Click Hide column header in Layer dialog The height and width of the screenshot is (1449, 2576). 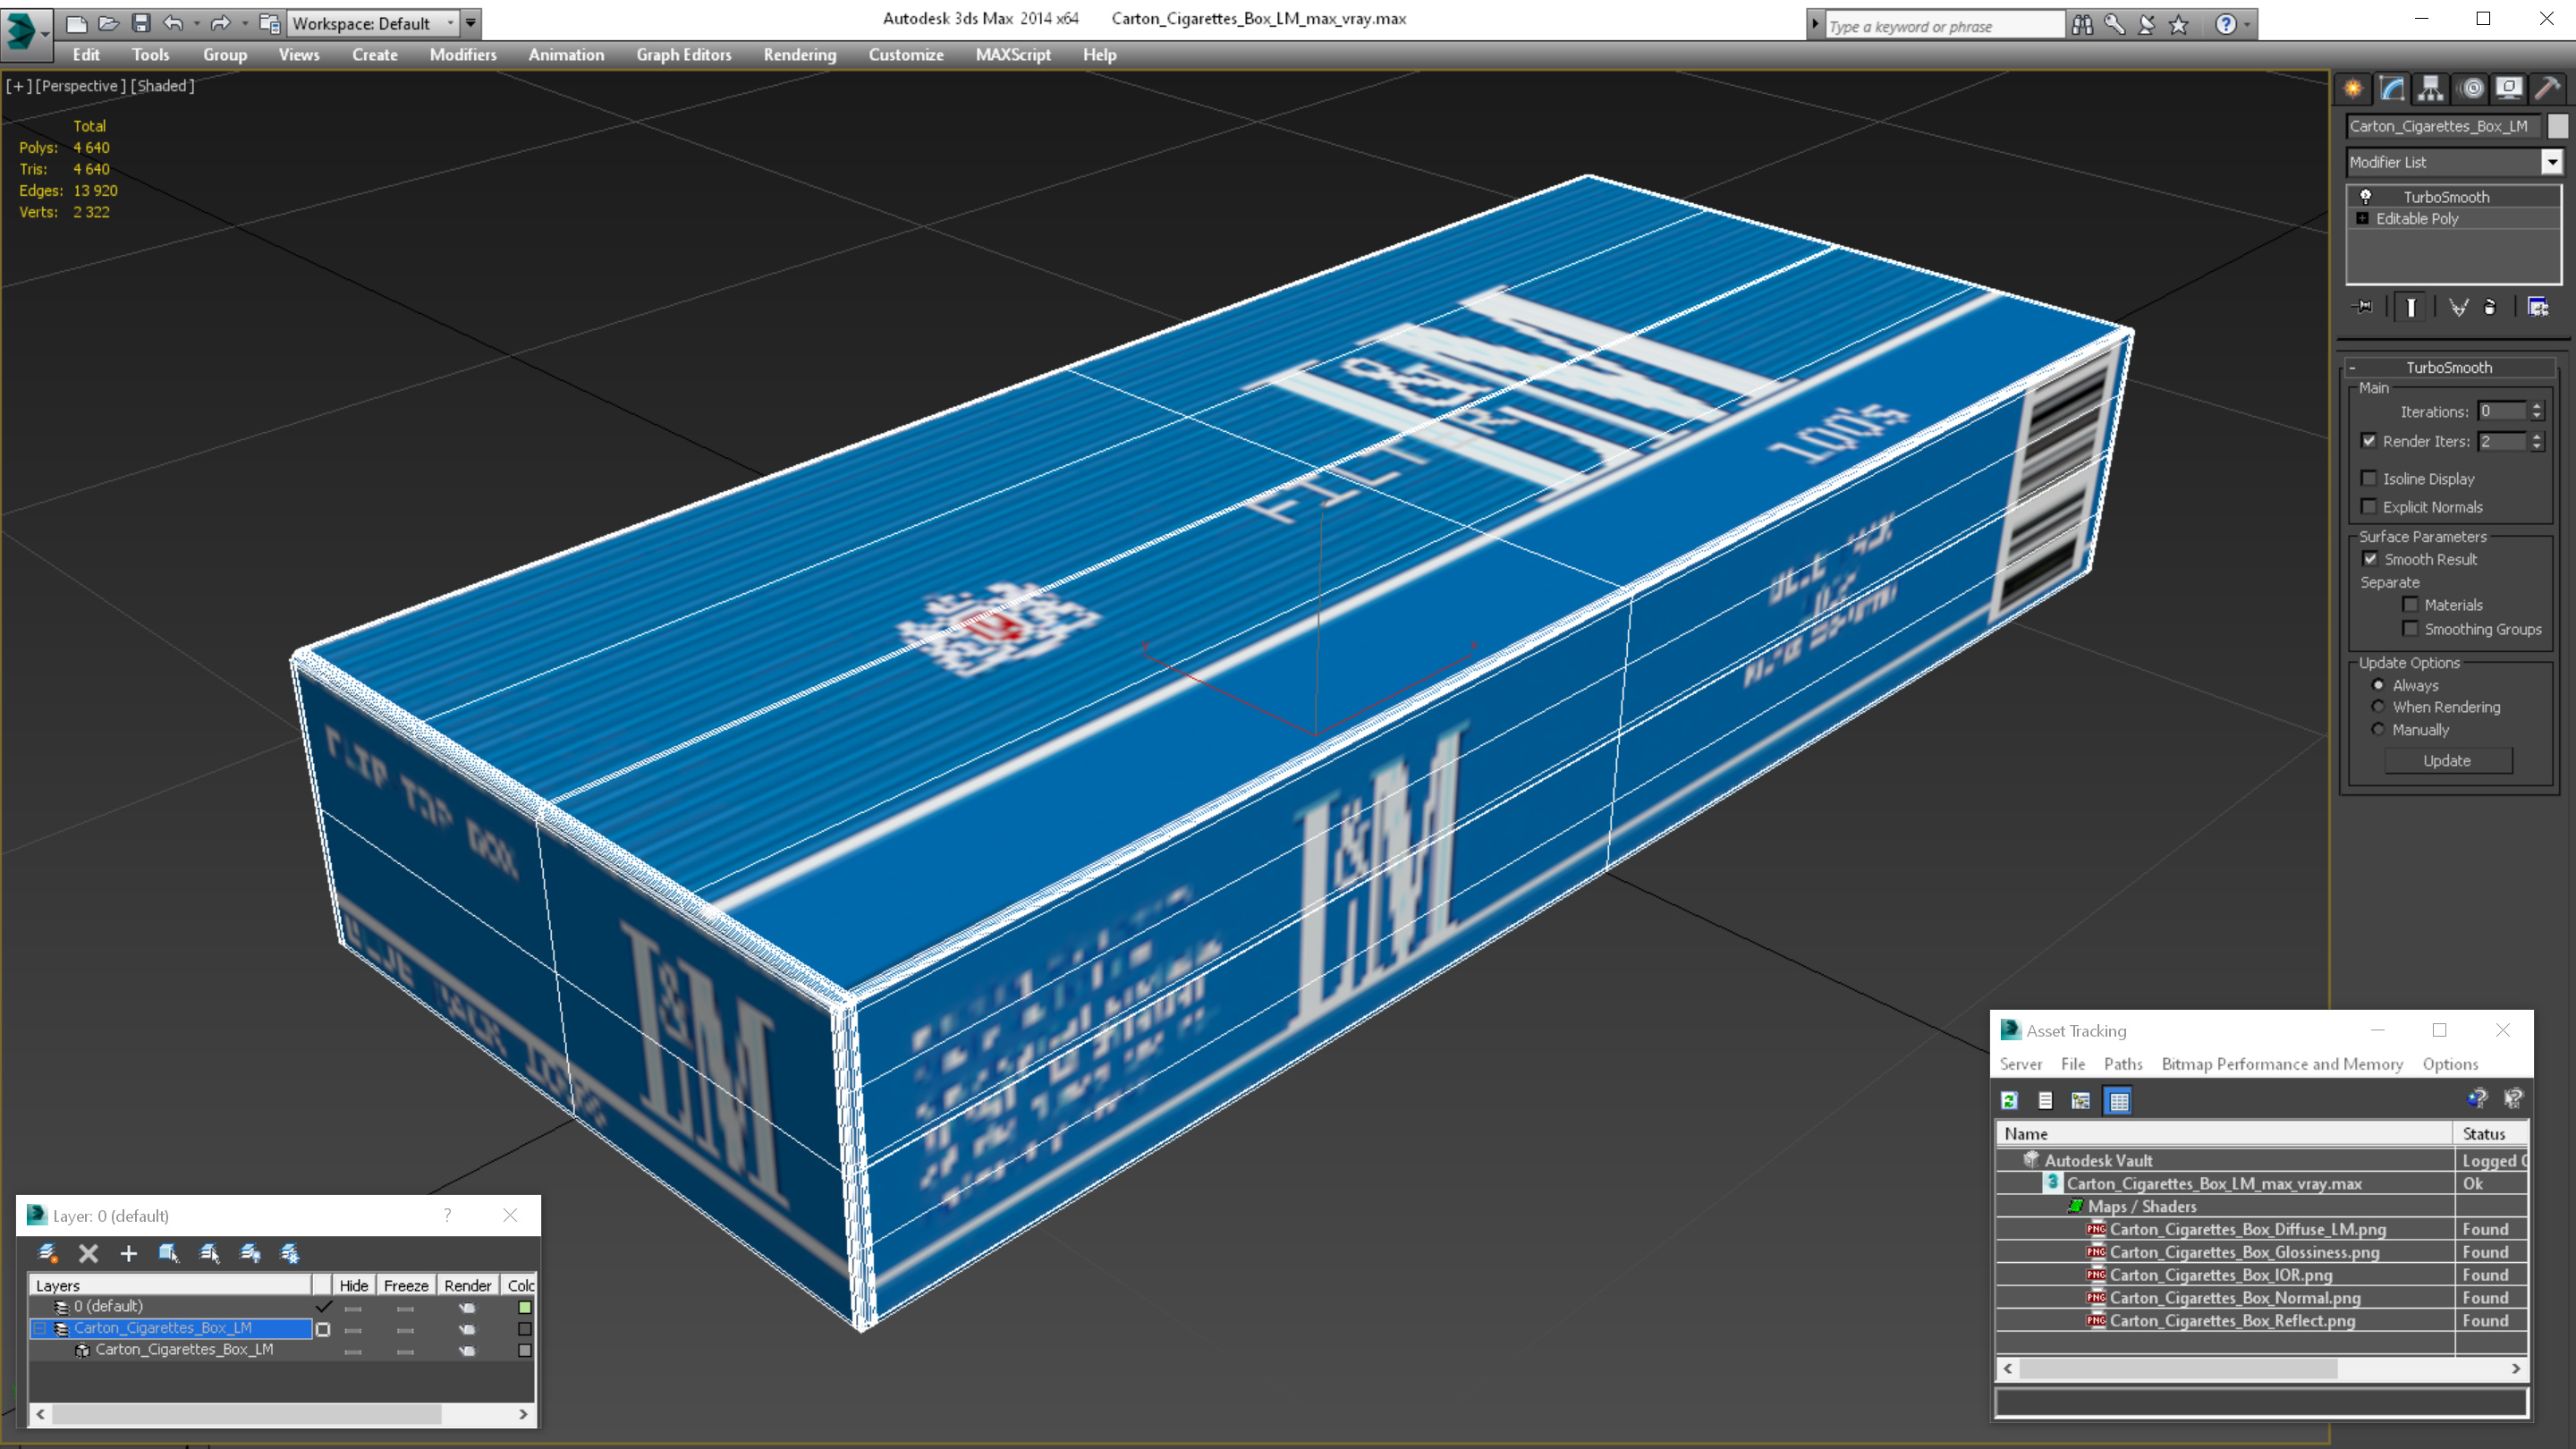pyautogui.click(x=353, y=1285)
